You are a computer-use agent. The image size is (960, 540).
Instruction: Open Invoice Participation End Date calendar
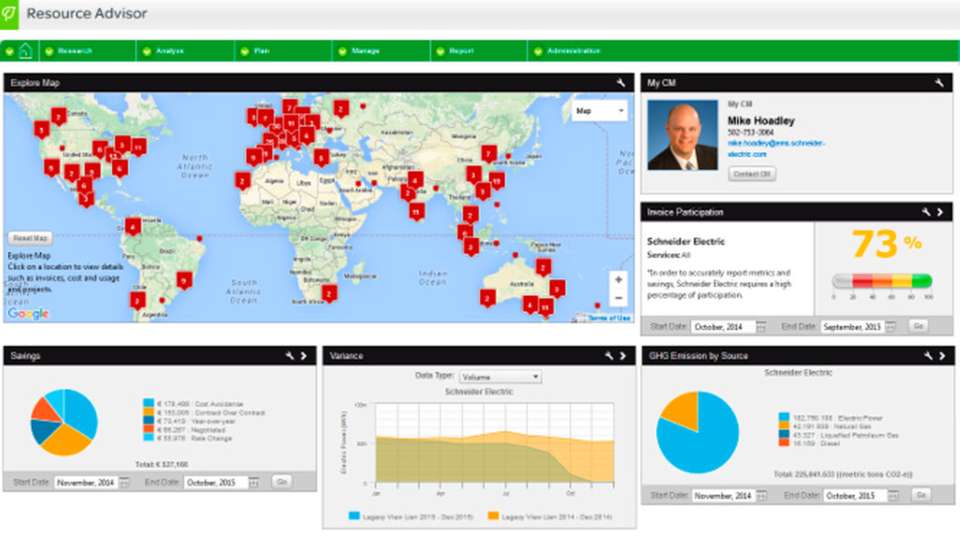[891, 327]
